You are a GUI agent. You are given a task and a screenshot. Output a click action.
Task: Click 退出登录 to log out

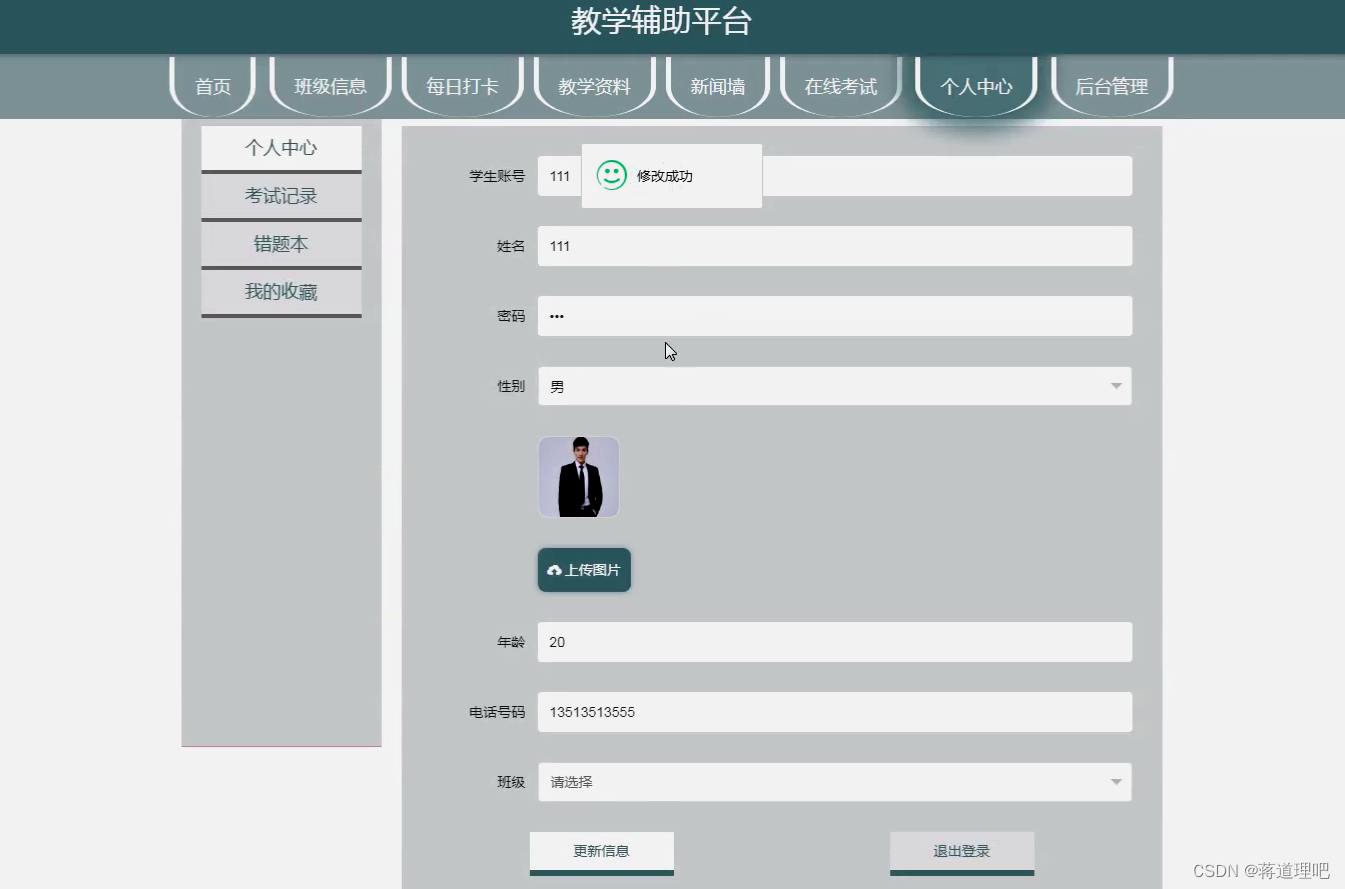961,849
